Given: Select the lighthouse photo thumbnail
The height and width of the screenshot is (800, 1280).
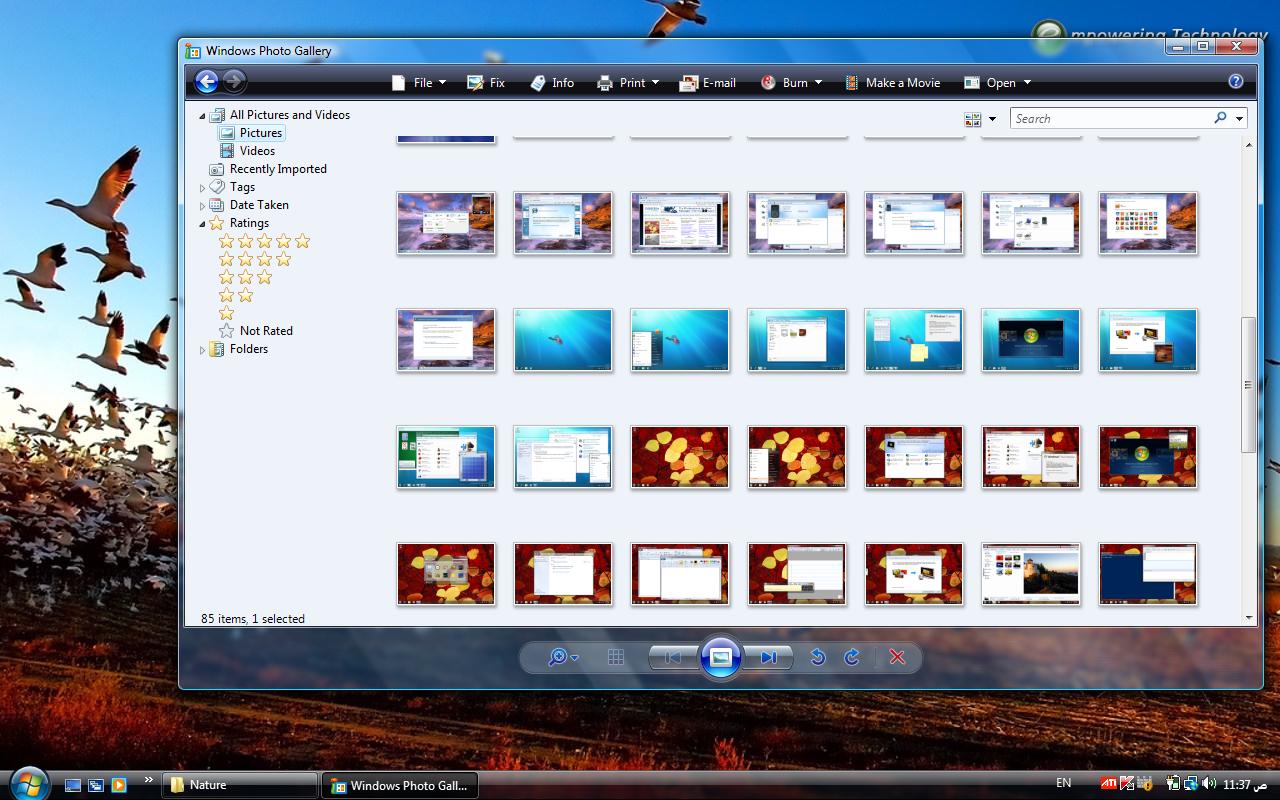Looking at the screenshot, I should [x=1031, y=574].
